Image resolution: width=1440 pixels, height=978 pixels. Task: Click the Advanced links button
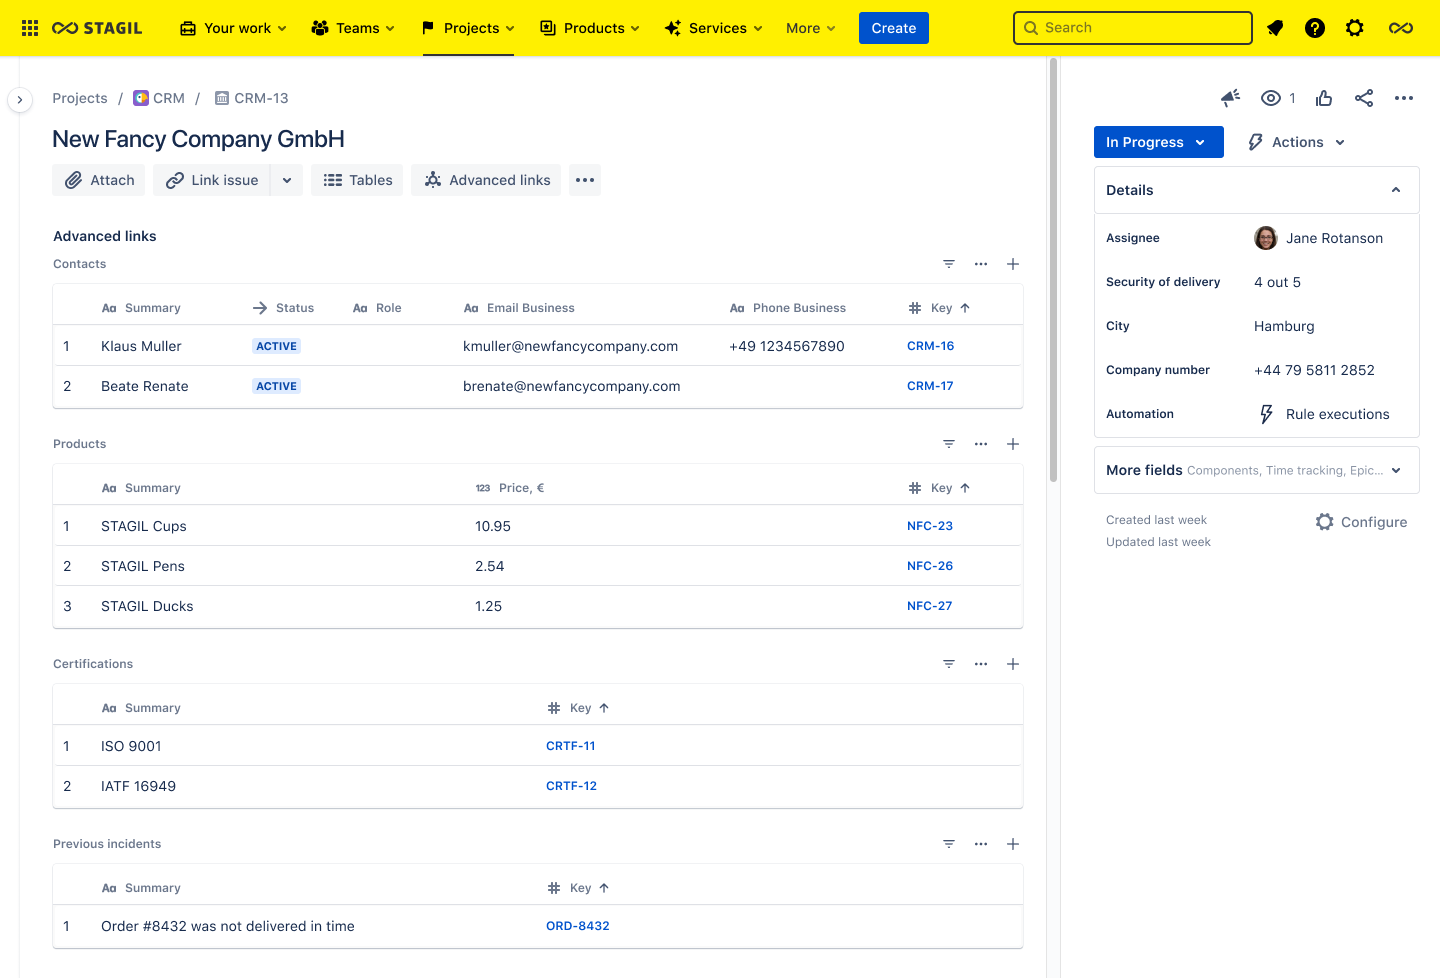486,180
